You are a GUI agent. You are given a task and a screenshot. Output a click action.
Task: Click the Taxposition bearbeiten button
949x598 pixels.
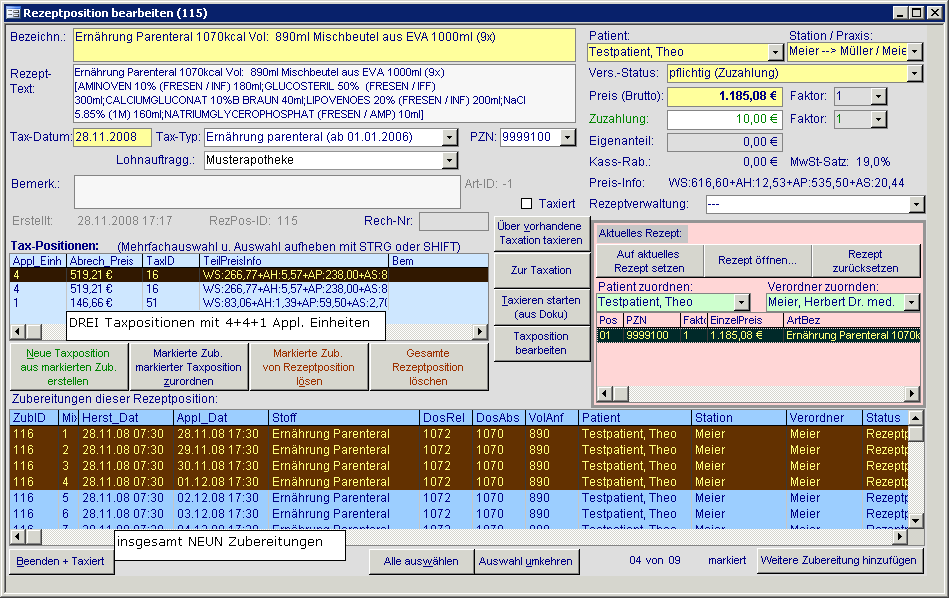click(x=541, y=343)
